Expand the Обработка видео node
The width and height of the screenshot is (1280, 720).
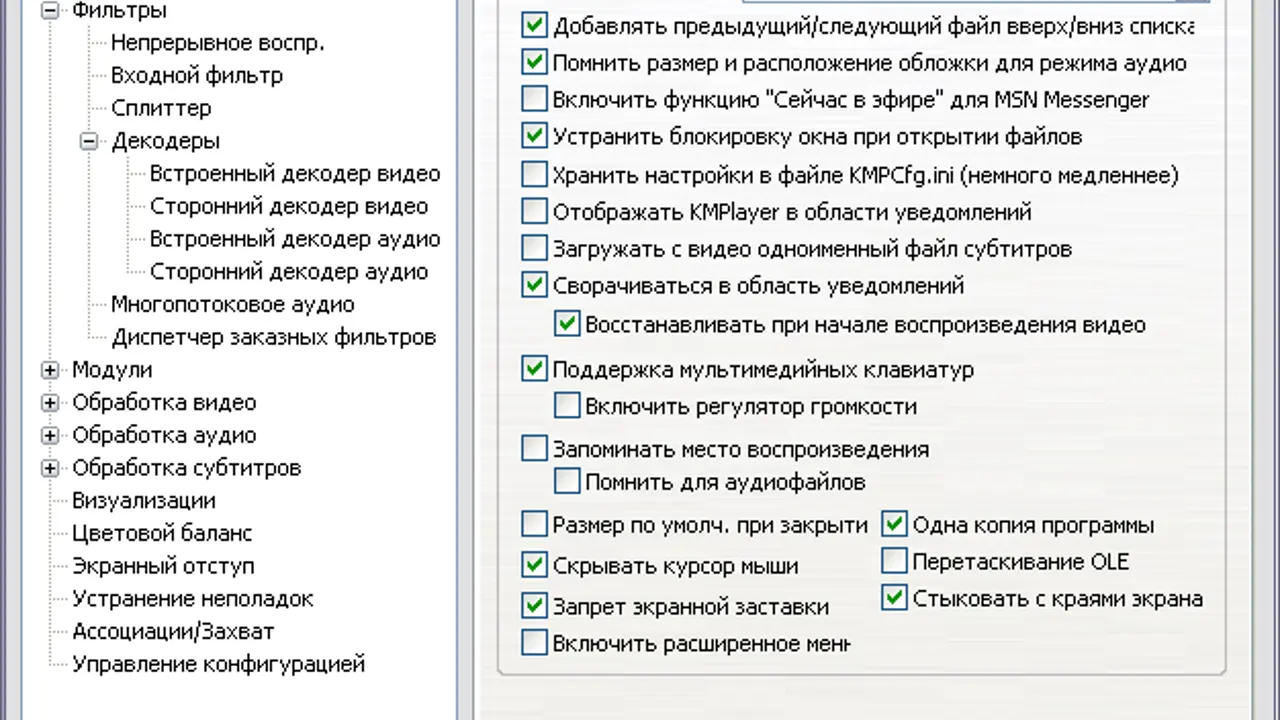tap(50, 403)
